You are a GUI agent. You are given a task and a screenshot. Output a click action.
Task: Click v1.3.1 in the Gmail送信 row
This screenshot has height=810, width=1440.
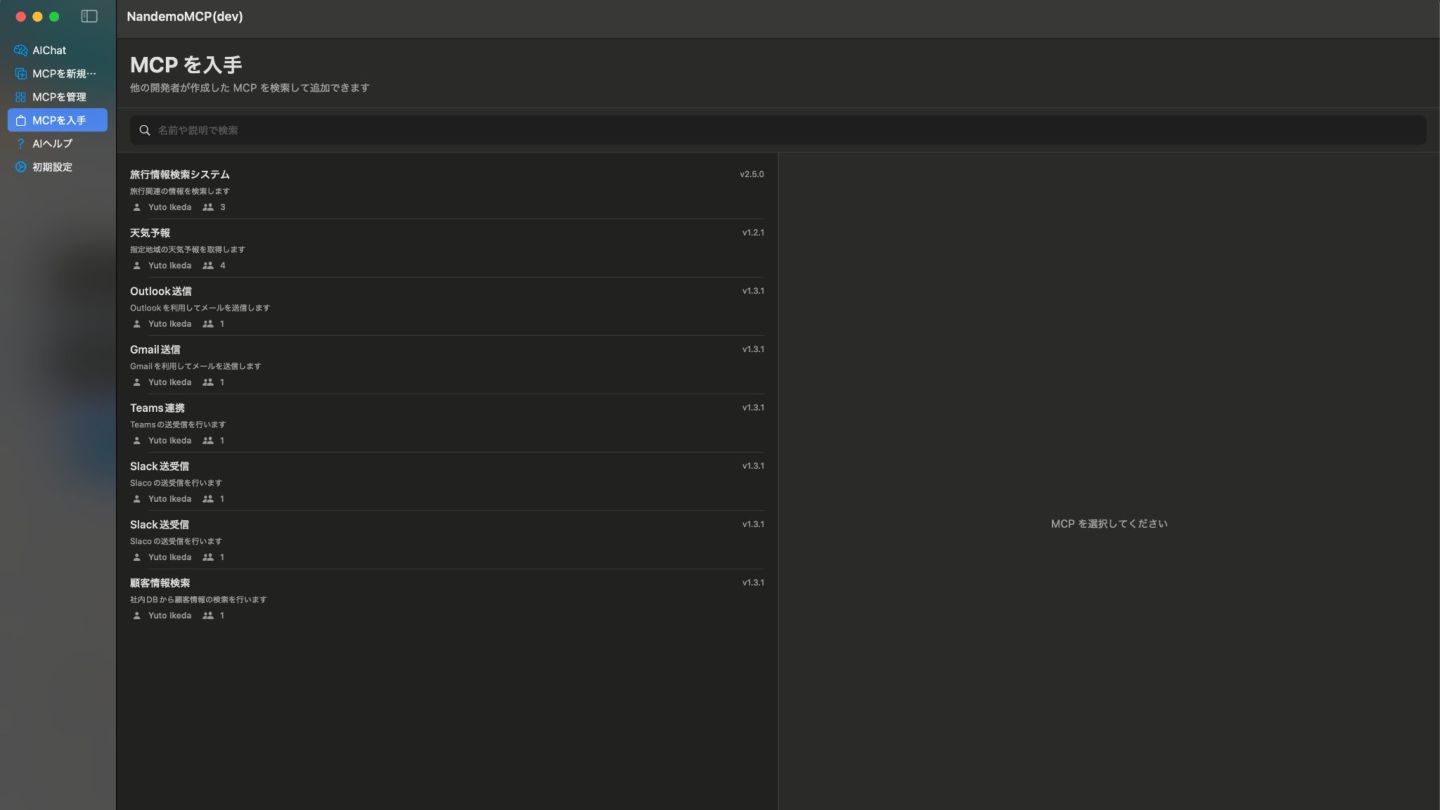[753, 349]
